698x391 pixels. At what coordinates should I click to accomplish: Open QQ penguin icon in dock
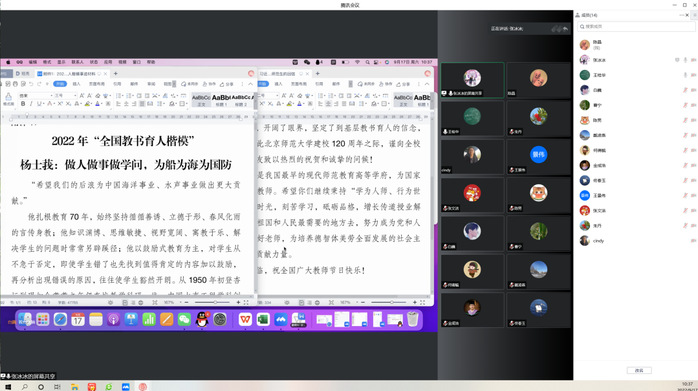[202, 319]
